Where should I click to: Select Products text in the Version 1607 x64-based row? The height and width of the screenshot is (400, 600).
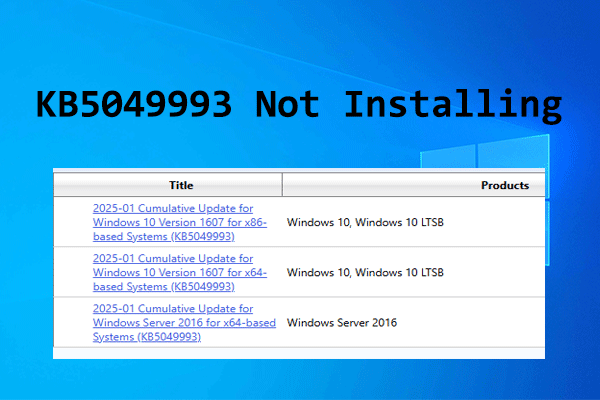click(x=365, y=273)
